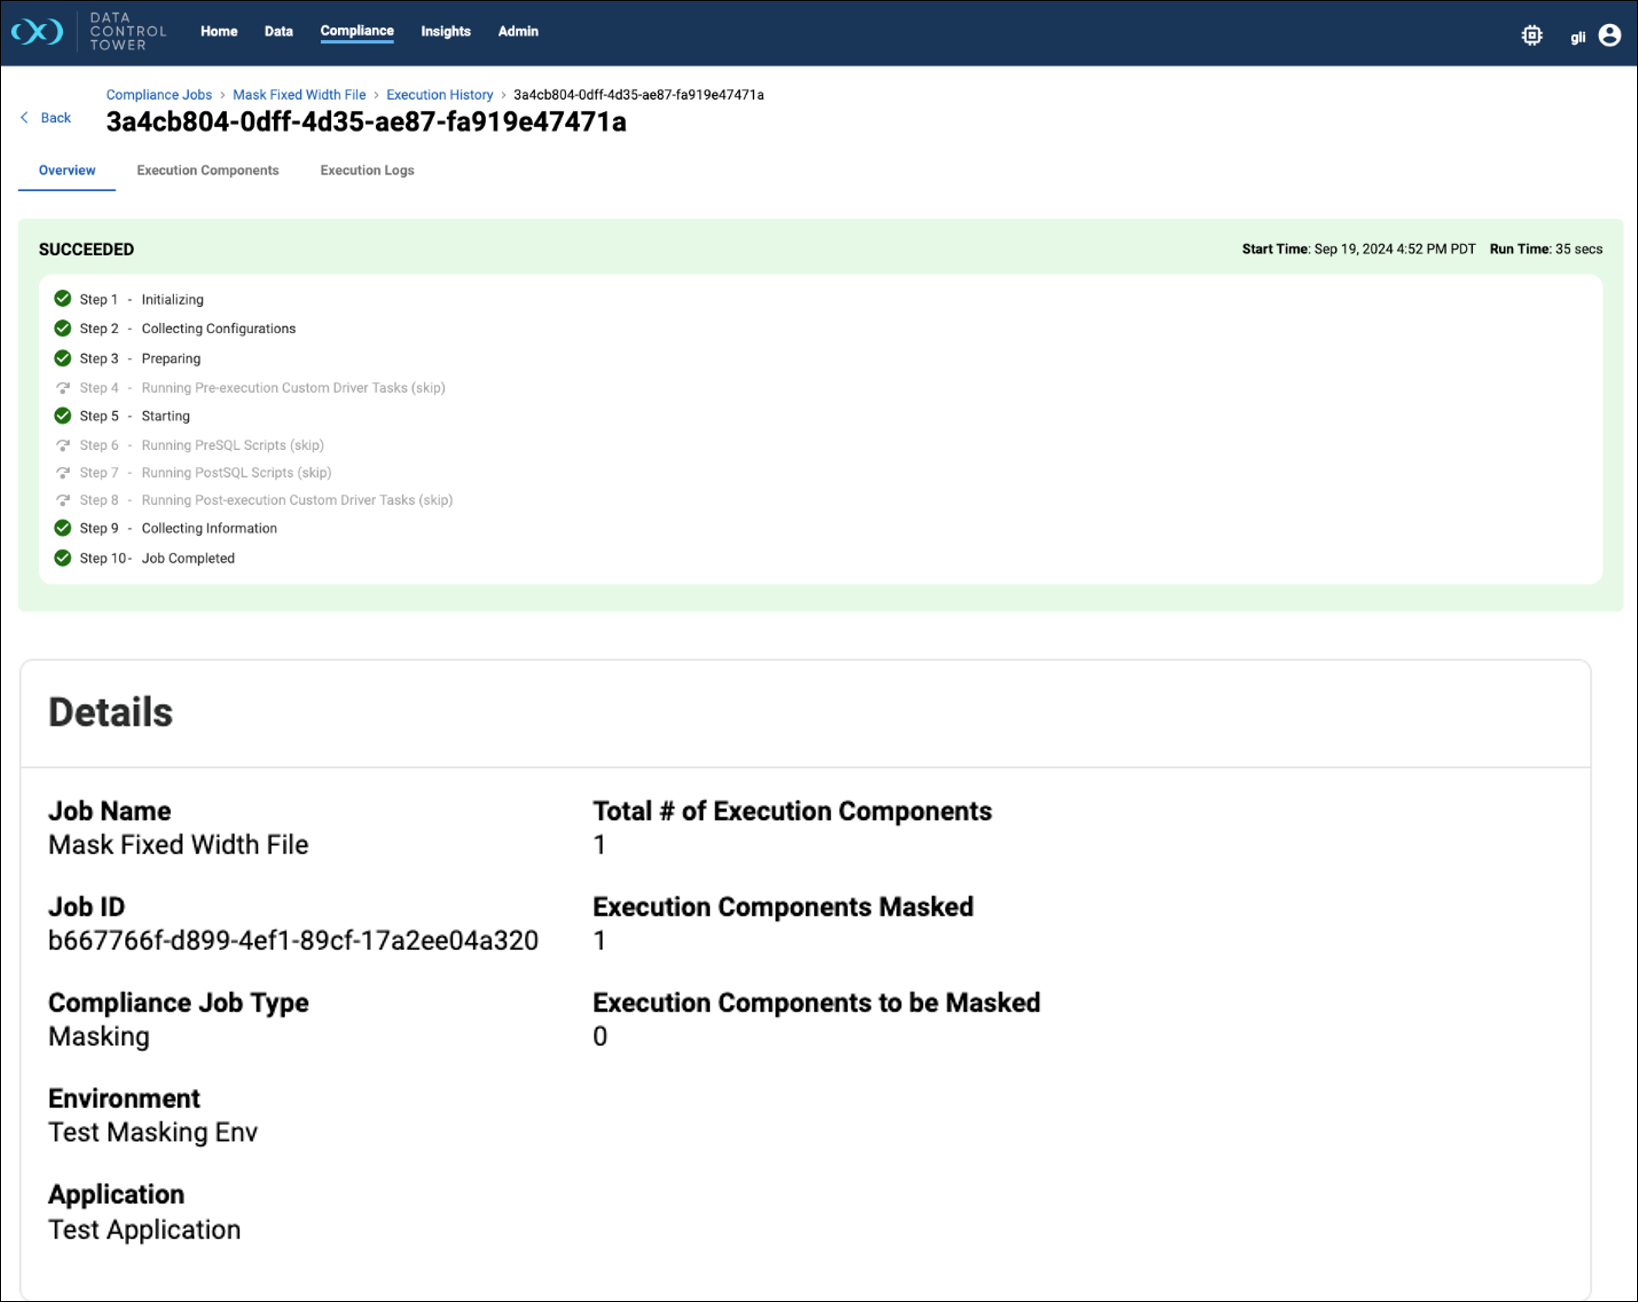
Task: Click the green checkmark for Step 10 Job Completed
Action: [x=63, y=558]
